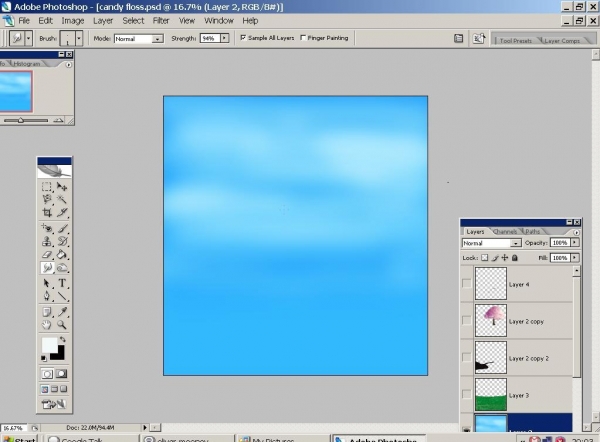
Task: Switch to the Paths tab
Action: pos(533,232)
